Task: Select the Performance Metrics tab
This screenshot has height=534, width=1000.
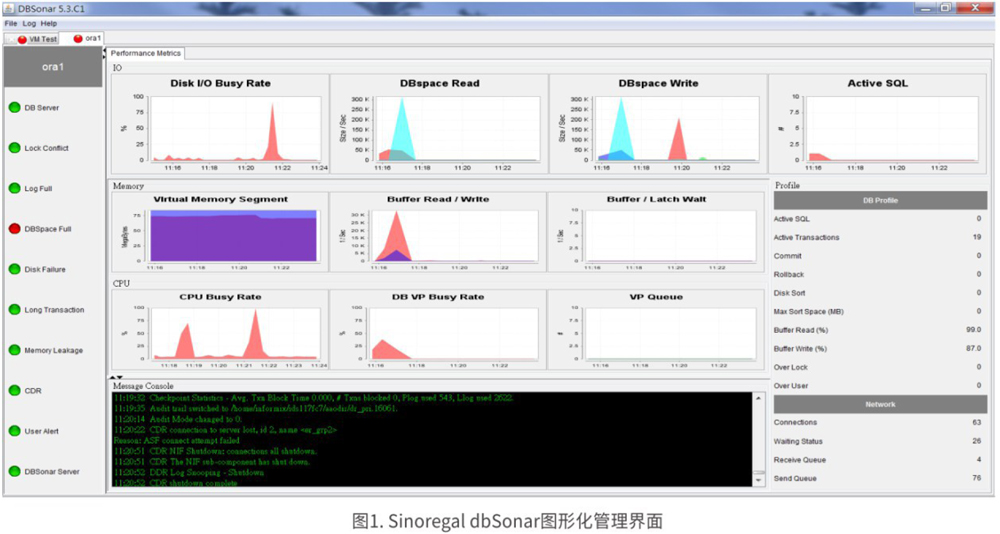Action: [146, 54]
